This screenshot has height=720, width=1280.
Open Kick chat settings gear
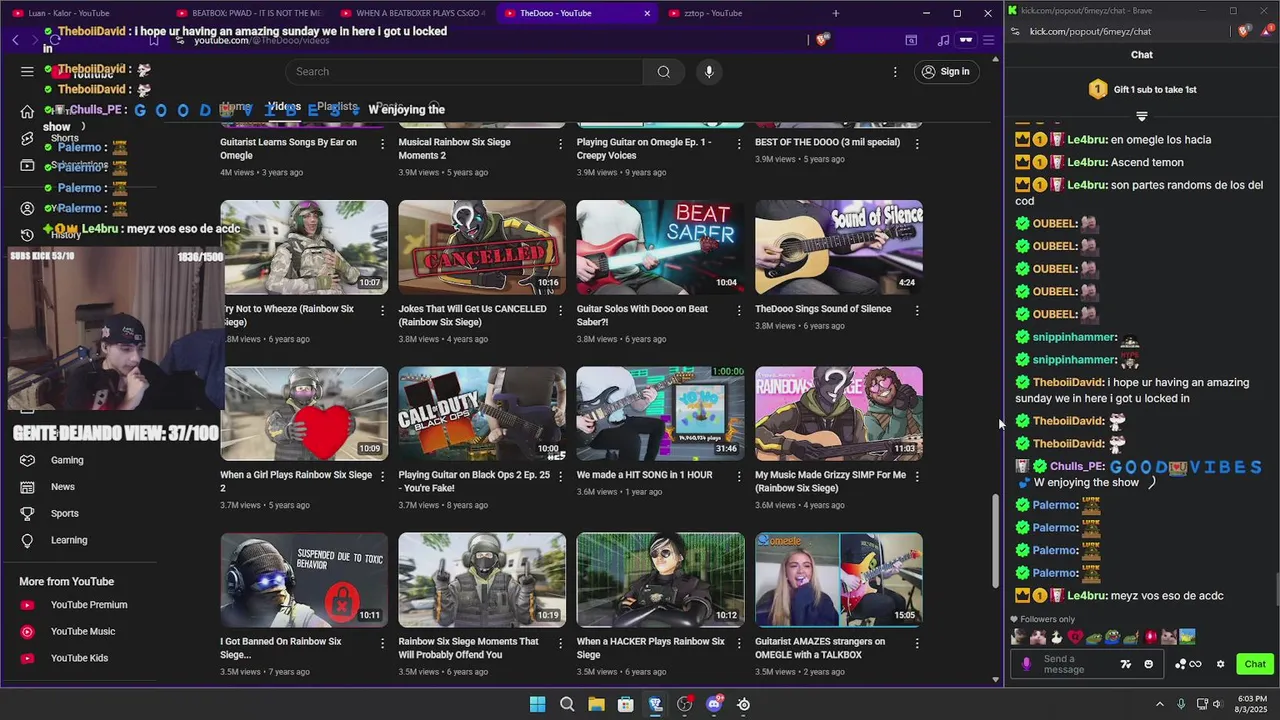click(x=1220, y=664)
